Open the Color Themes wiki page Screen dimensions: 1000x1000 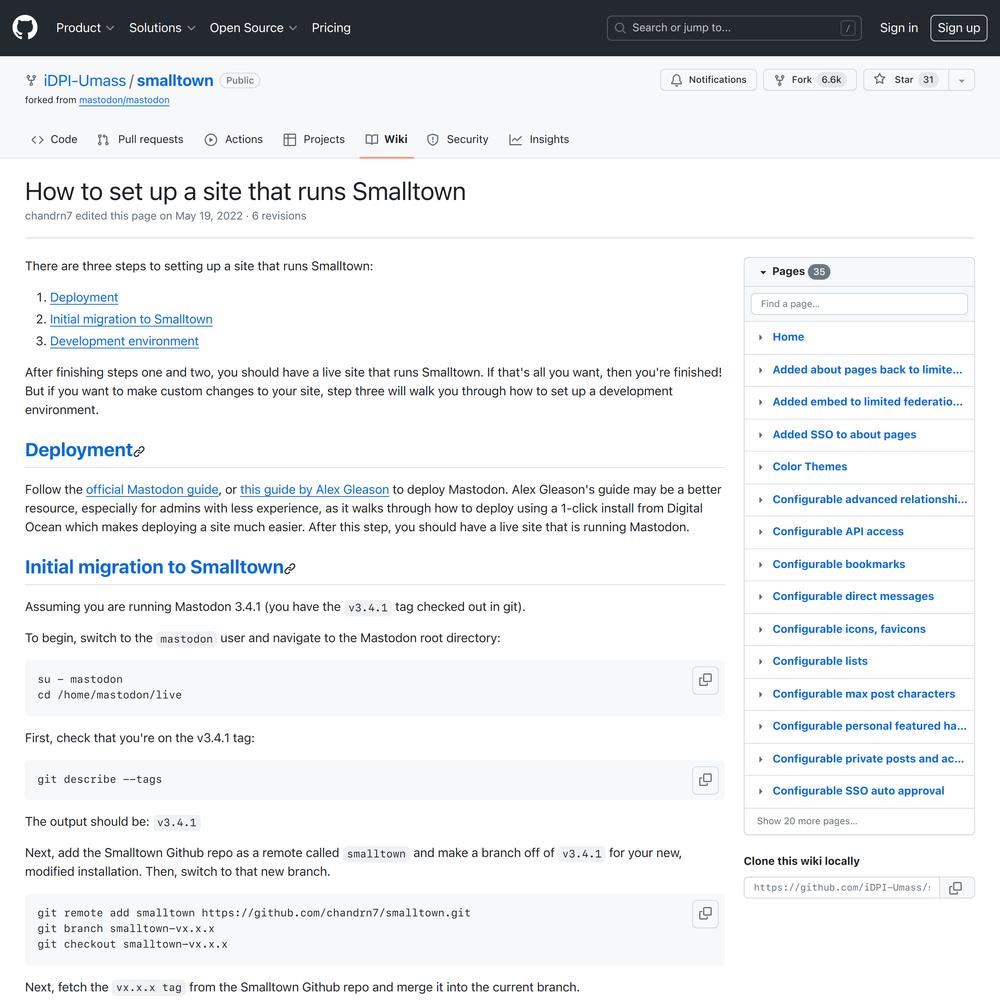click(810, 467)
